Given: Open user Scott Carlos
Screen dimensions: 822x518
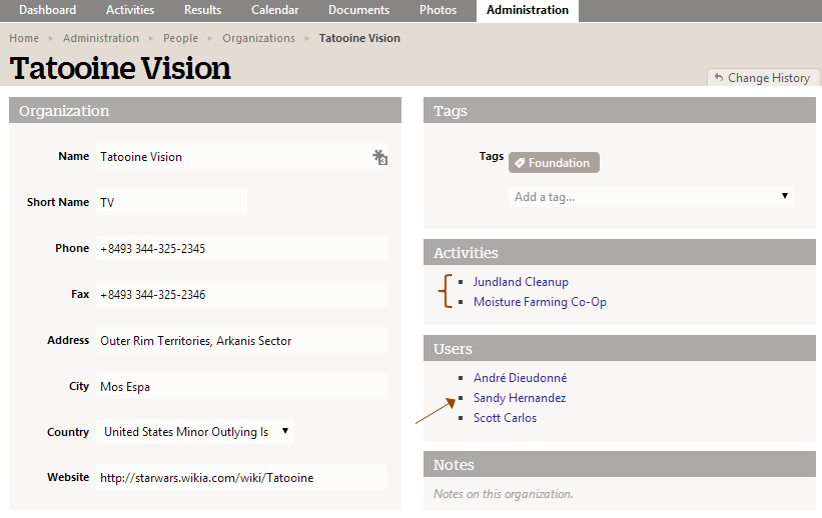Looking at the screenshot, I should click(x=505, y=417).
